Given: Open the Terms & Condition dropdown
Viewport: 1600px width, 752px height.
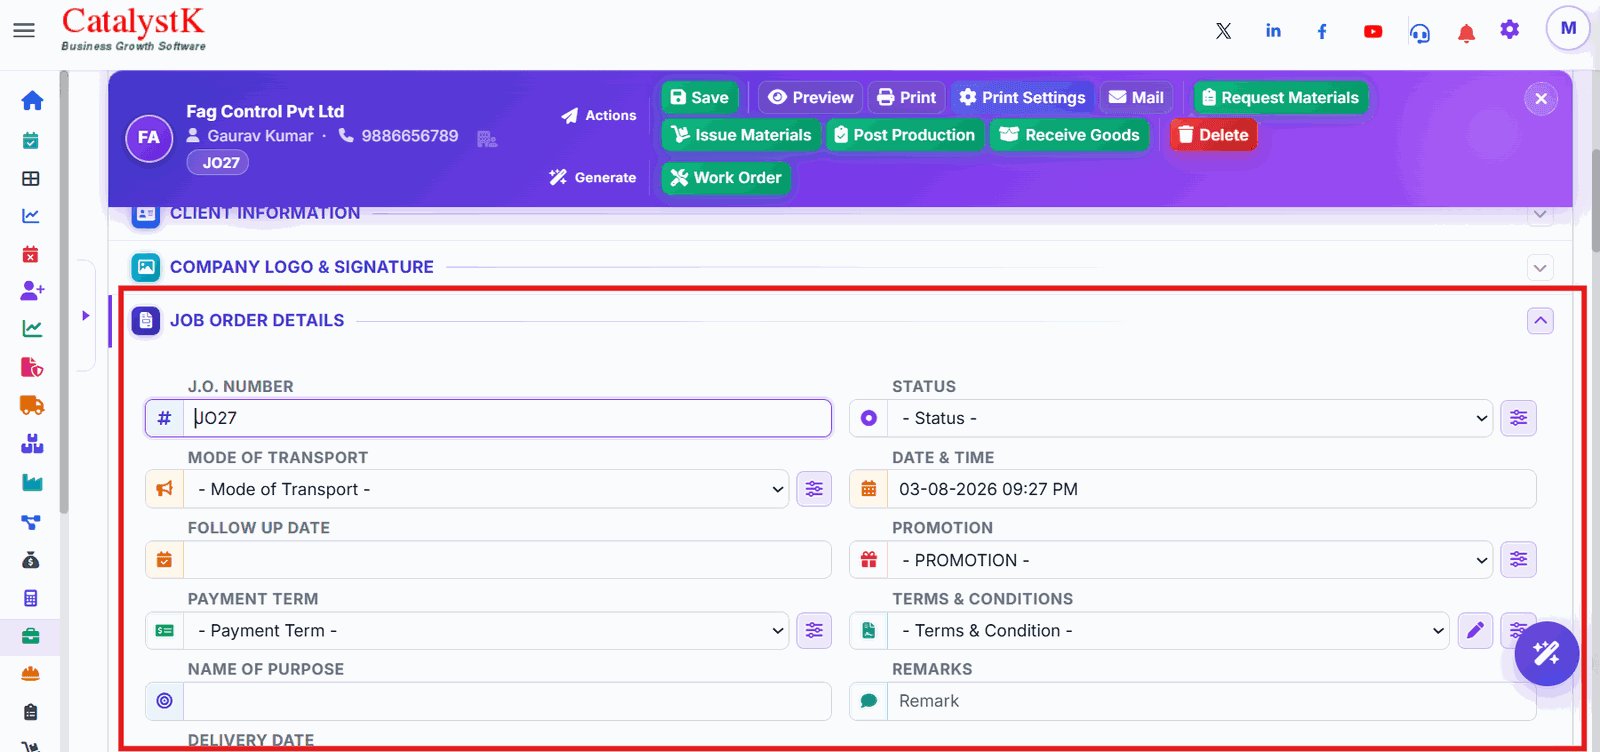Looking at the screenshot, I should [1168, 631].
